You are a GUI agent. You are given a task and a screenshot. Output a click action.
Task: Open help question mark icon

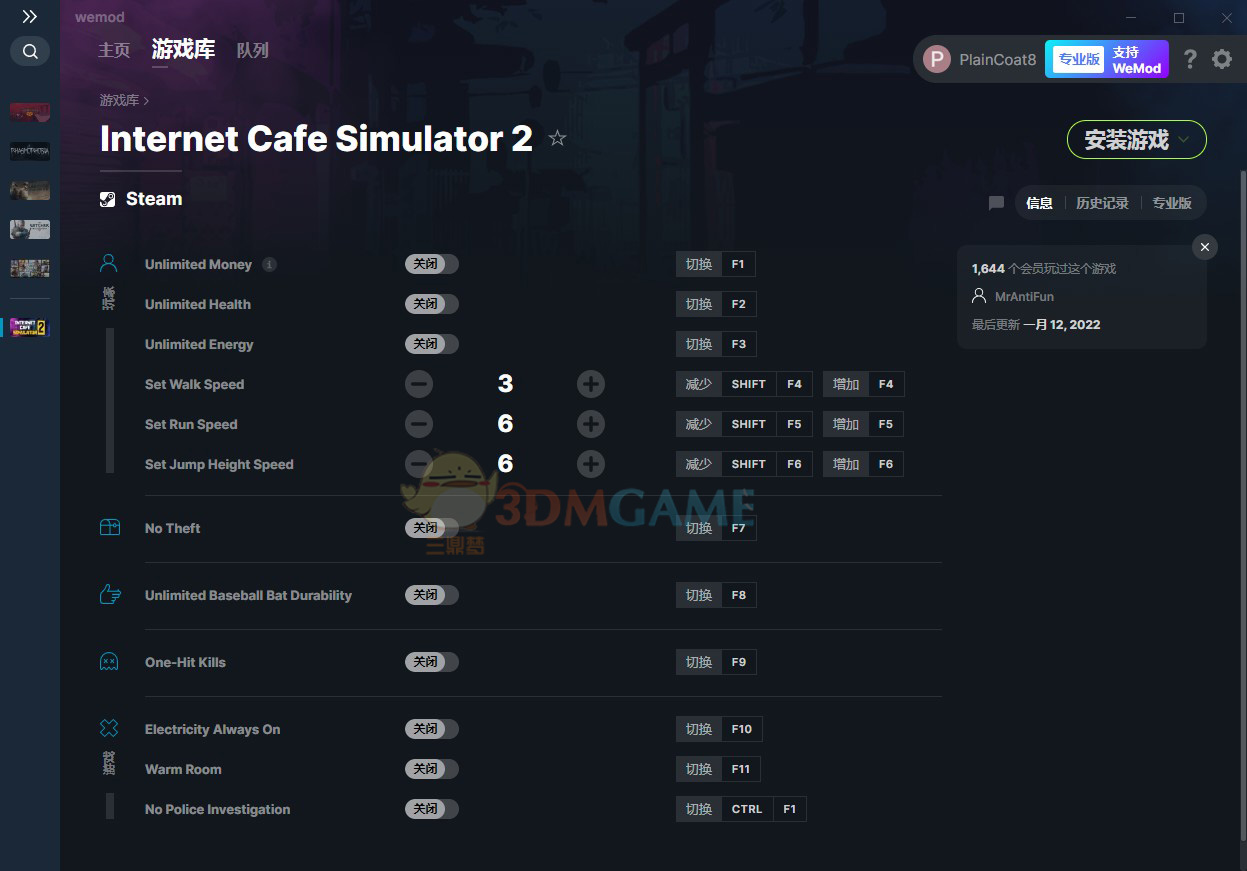[1190, 59]
